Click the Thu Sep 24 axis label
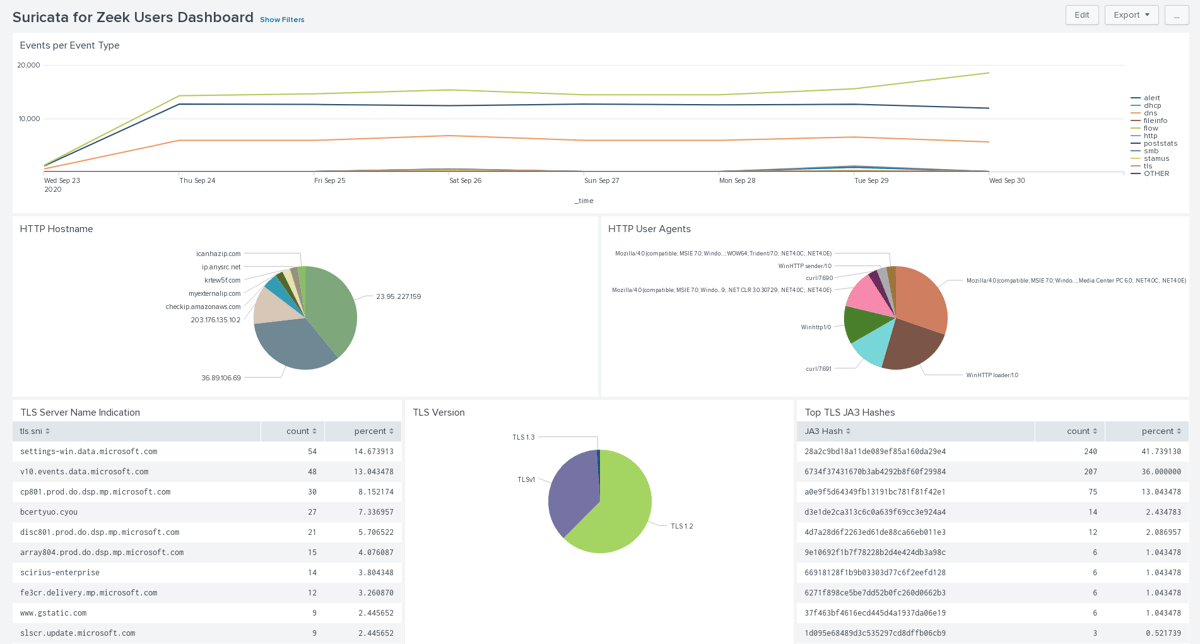Image resolution: width=1200 pixels, height=644 pixels. (197, 181)
